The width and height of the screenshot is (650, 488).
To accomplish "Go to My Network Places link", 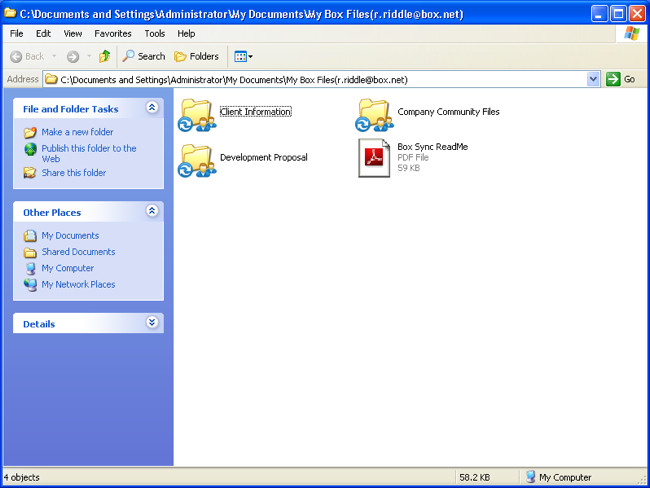I will (78, 284).
